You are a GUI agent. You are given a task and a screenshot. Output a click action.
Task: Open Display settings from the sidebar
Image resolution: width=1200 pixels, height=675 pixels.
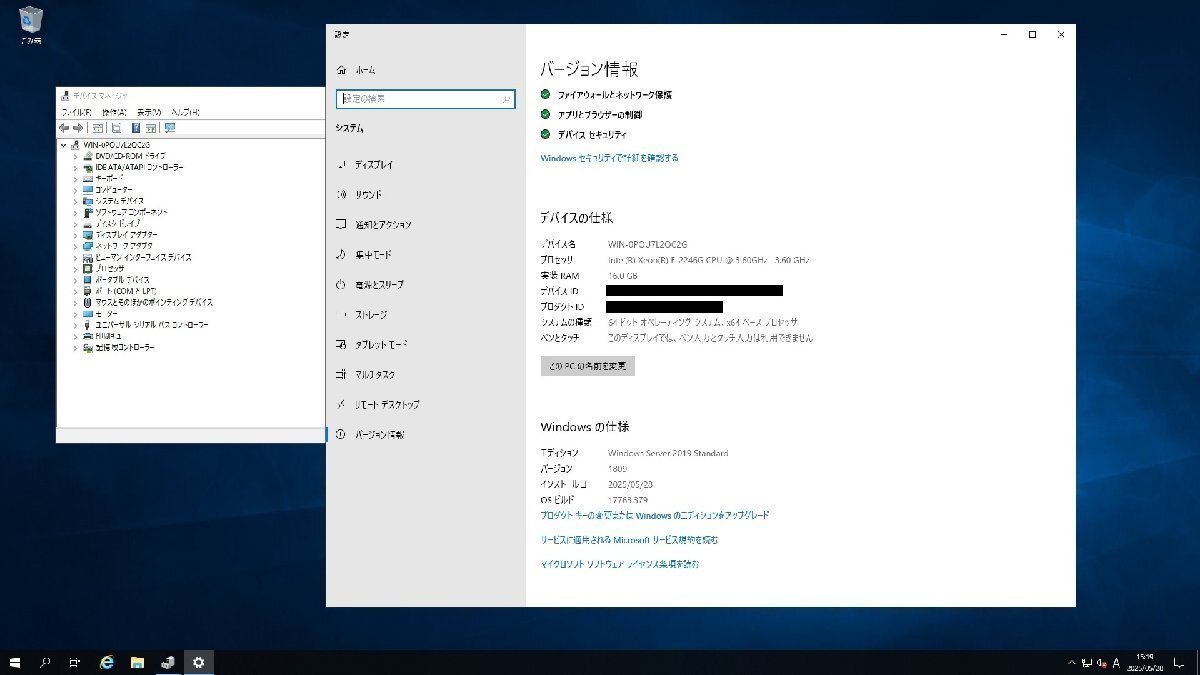coord(375,165)
